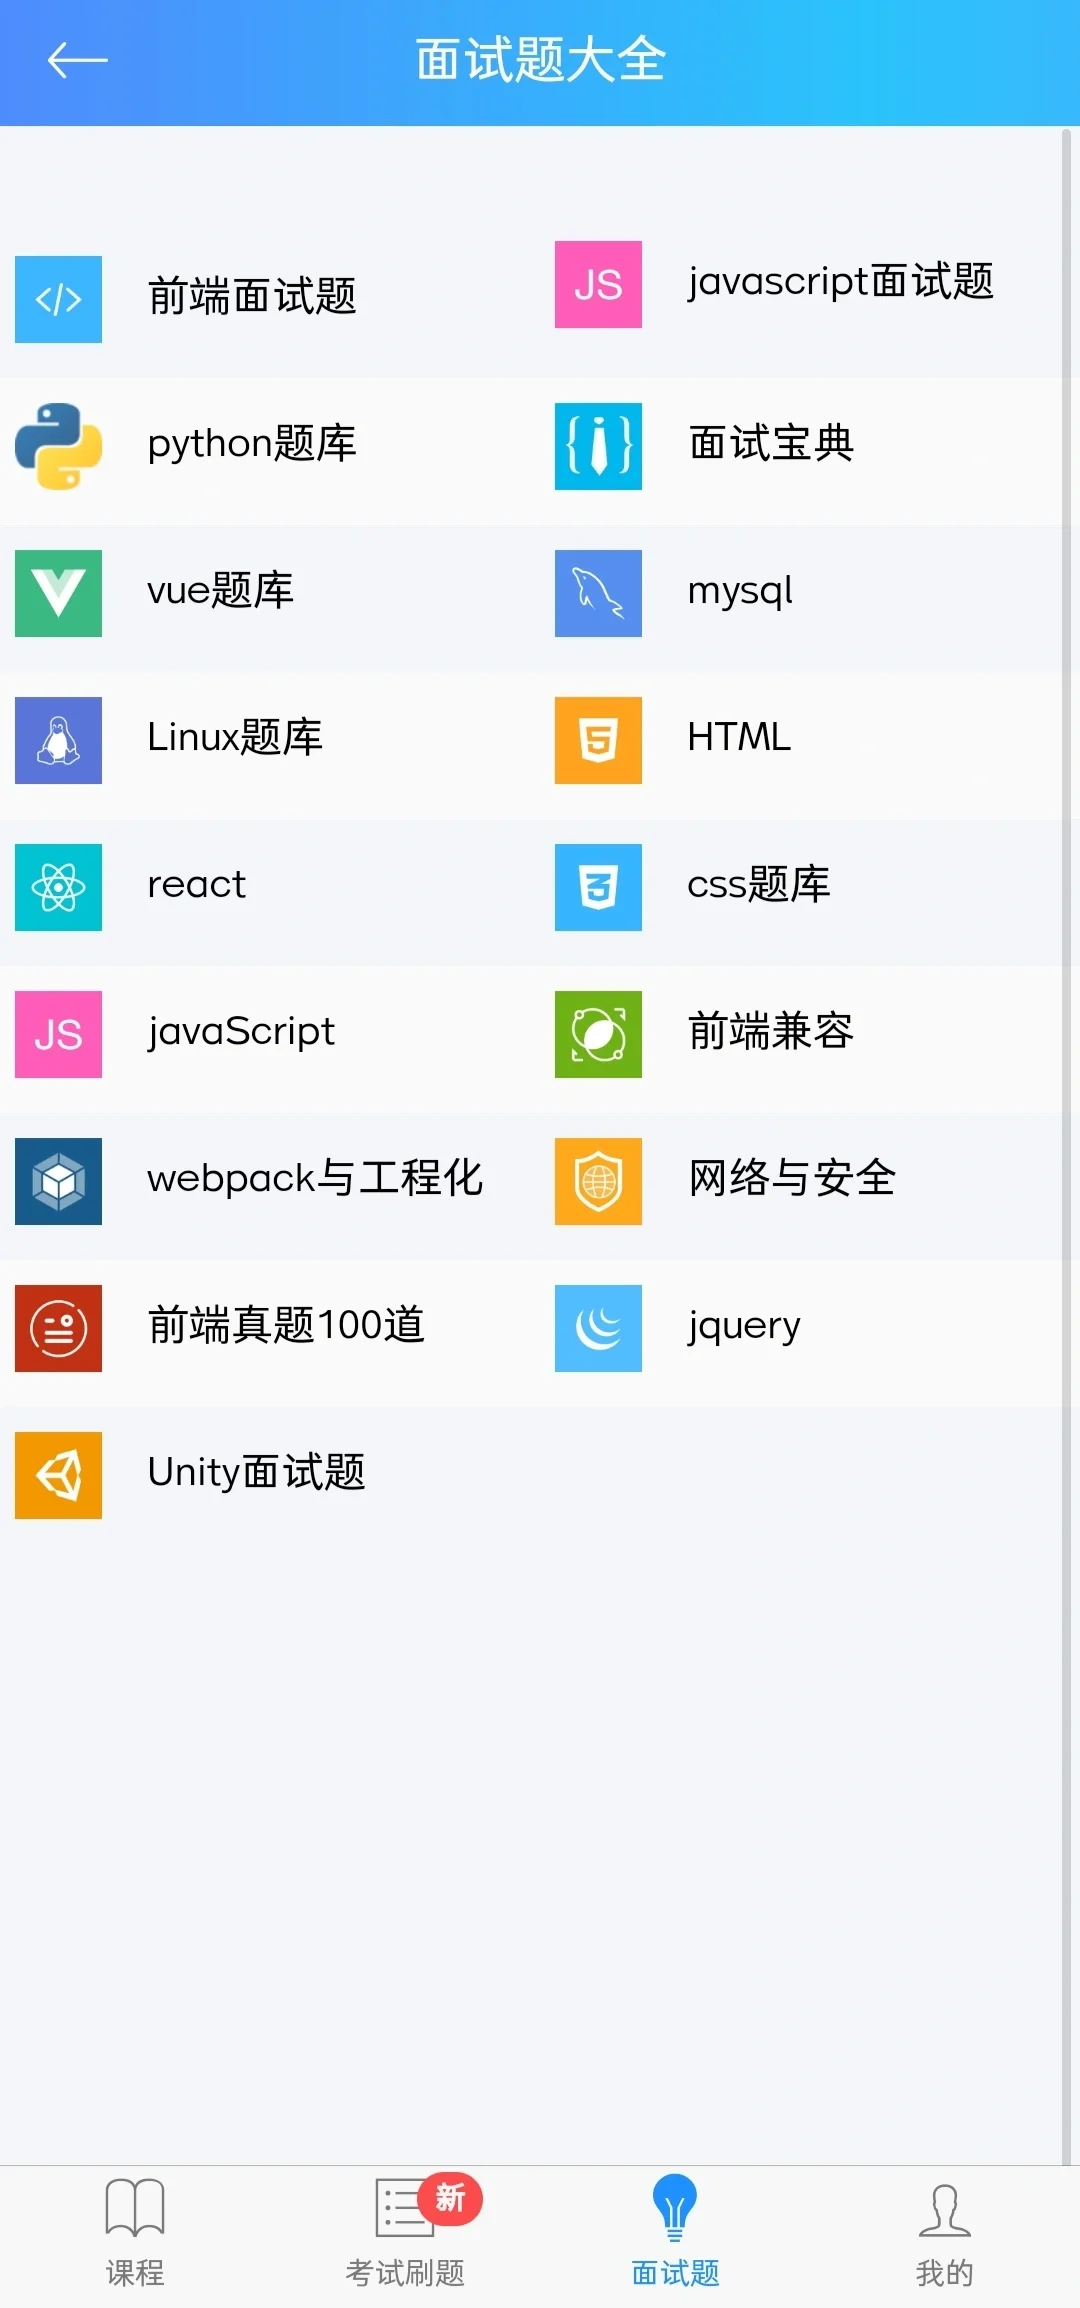Open the Linux题库 question bank

pyautogui.click(x=235, y=737)
